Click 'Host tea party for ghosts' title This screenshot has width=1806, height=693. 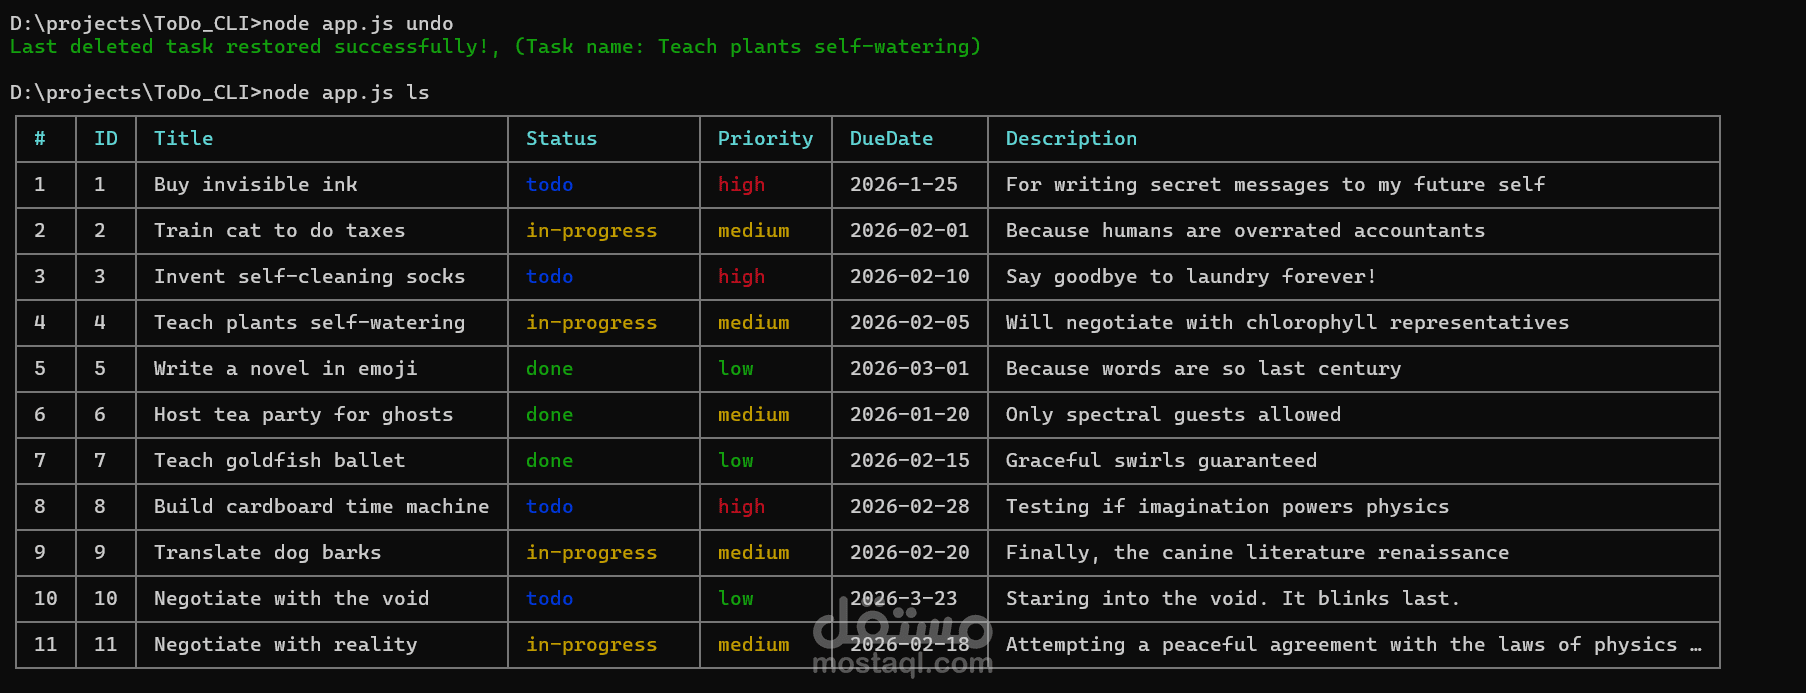[303, 415]
